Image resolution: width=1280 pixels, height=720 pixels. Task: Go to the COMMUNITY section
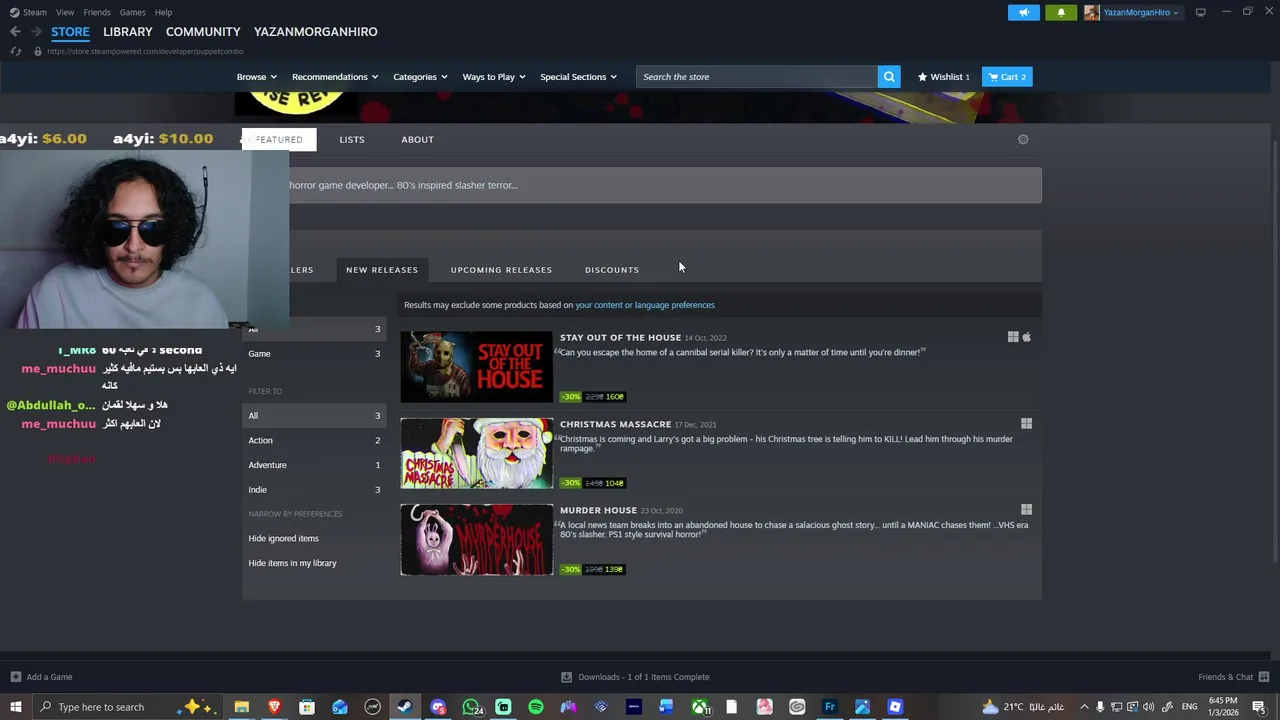pos(203,32)
